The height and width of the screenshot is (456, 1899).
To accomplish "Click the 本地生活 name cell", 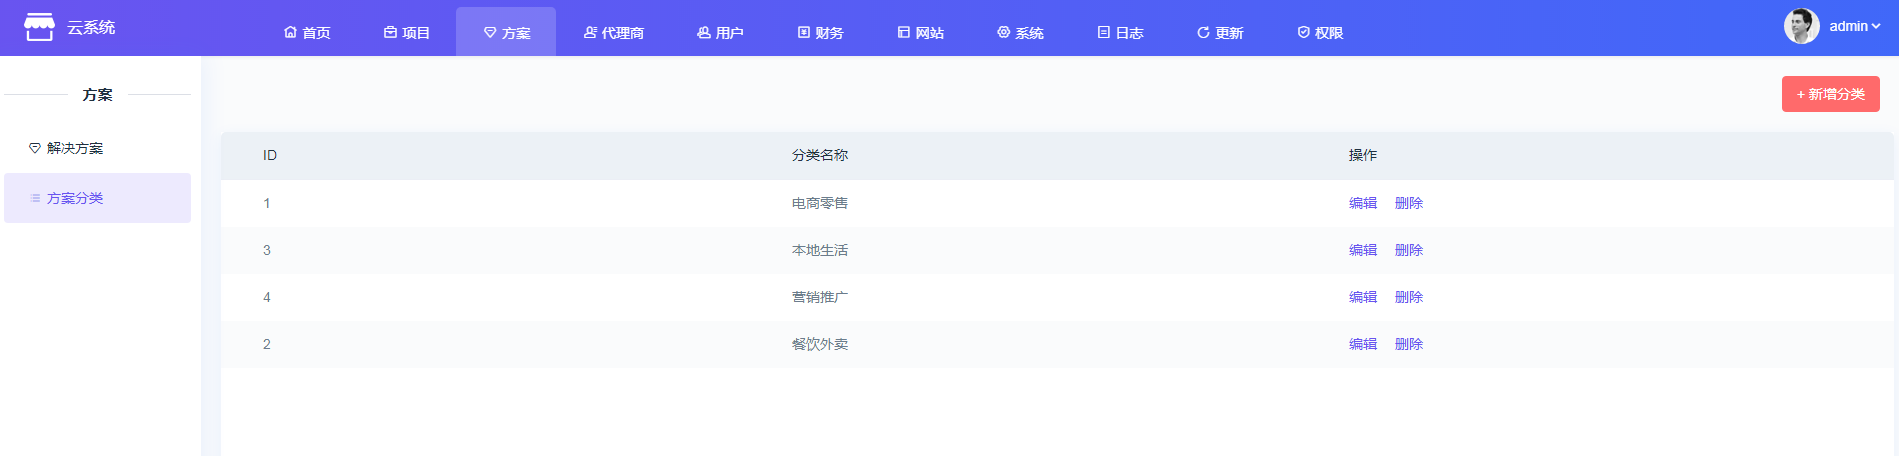I will [x=820, y=250].
